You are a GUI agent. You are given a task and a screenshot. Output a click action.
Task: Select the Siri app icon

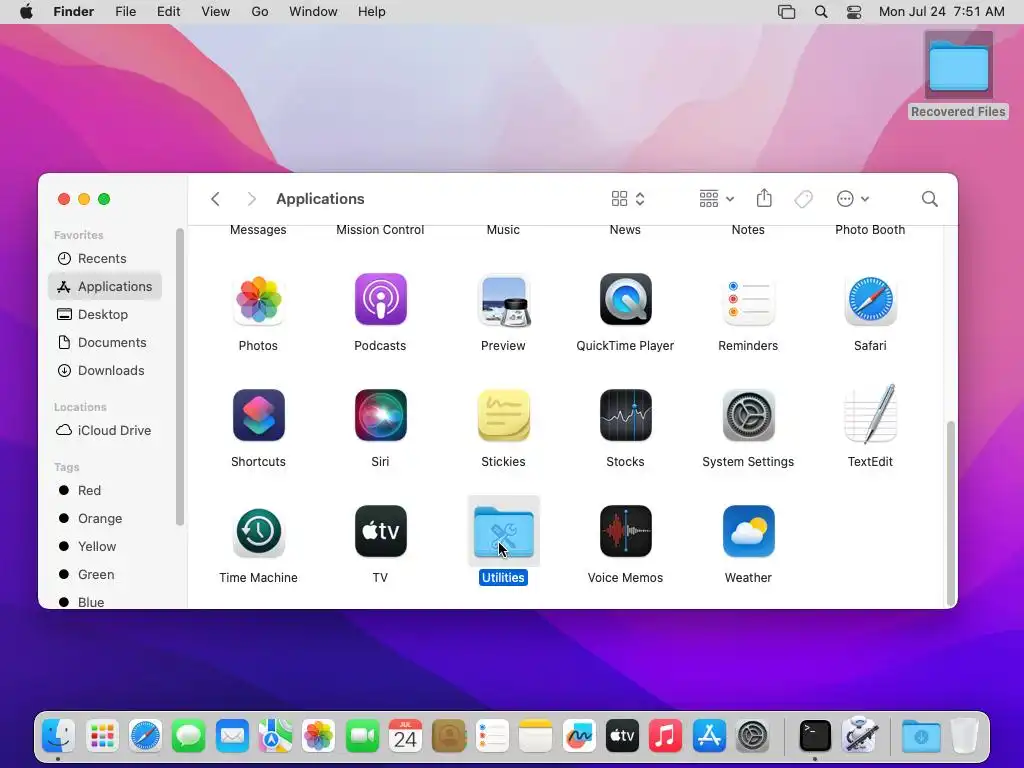380,415
